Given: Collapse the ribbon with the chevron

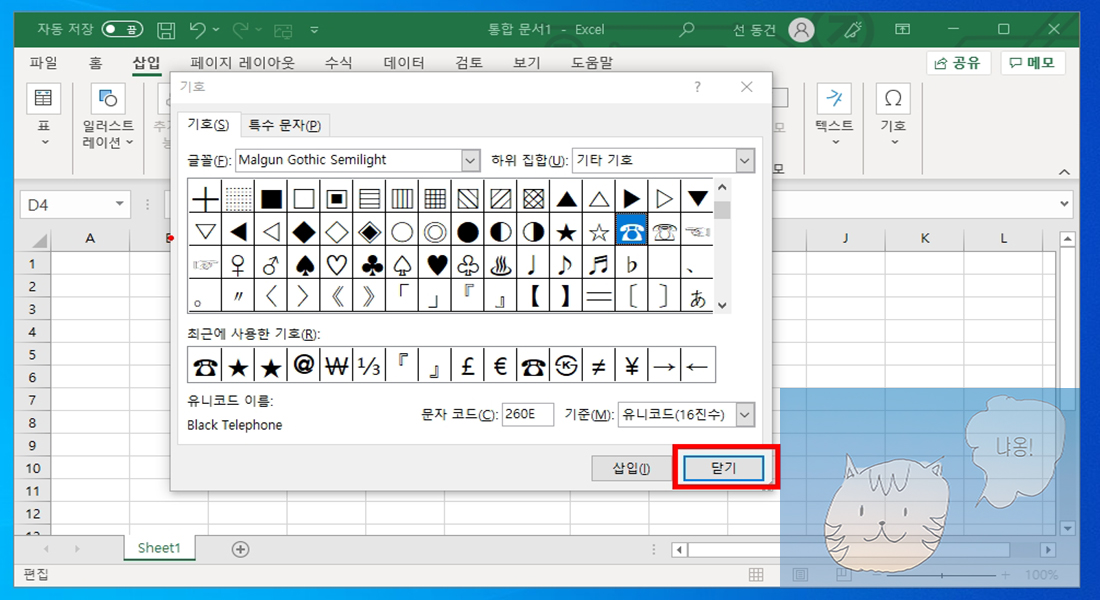Looking at the screenshot, I should pyautogui.click(x=1064, y=172).
